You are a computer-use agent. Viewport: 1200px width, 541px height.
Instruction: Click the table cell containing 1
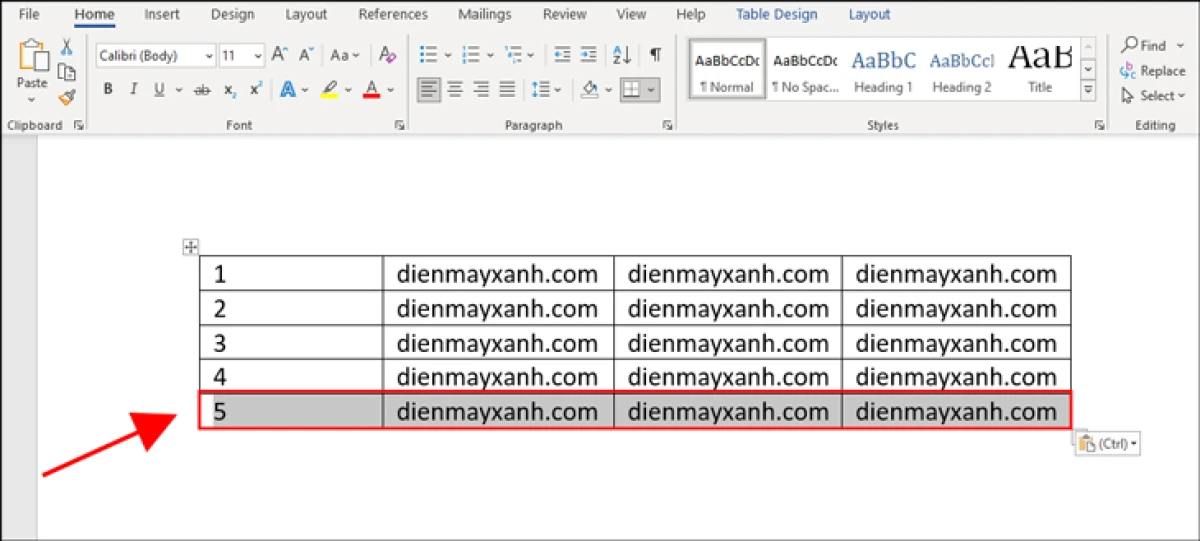coord(291,273)
